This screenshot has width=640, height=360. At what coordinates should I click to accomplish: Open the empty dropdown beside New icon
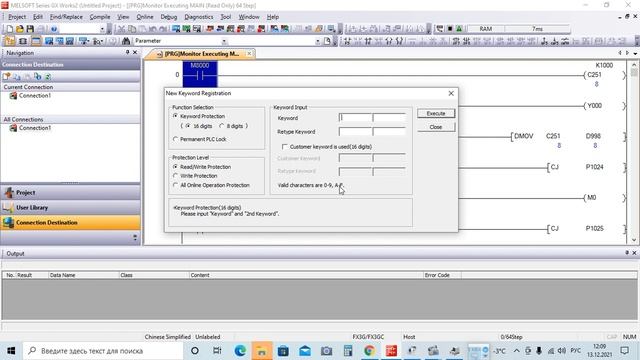tap(102, 29)
